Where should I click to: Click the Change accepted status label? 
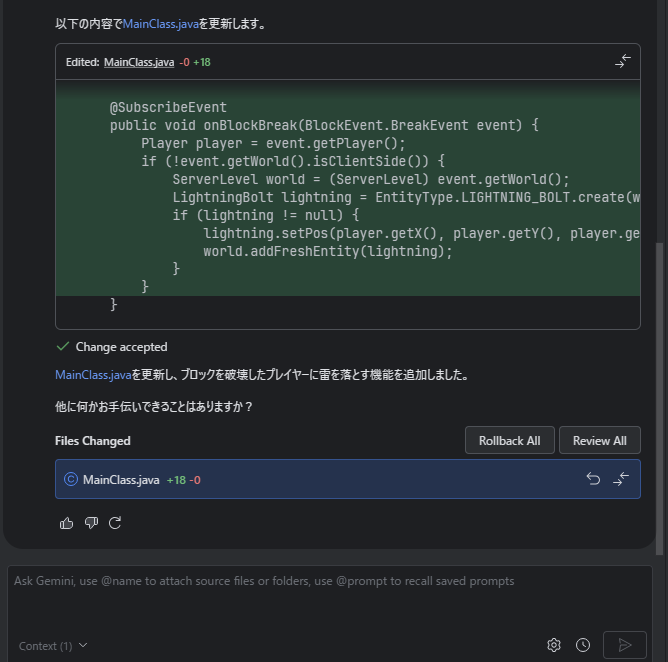coord(121,347)
